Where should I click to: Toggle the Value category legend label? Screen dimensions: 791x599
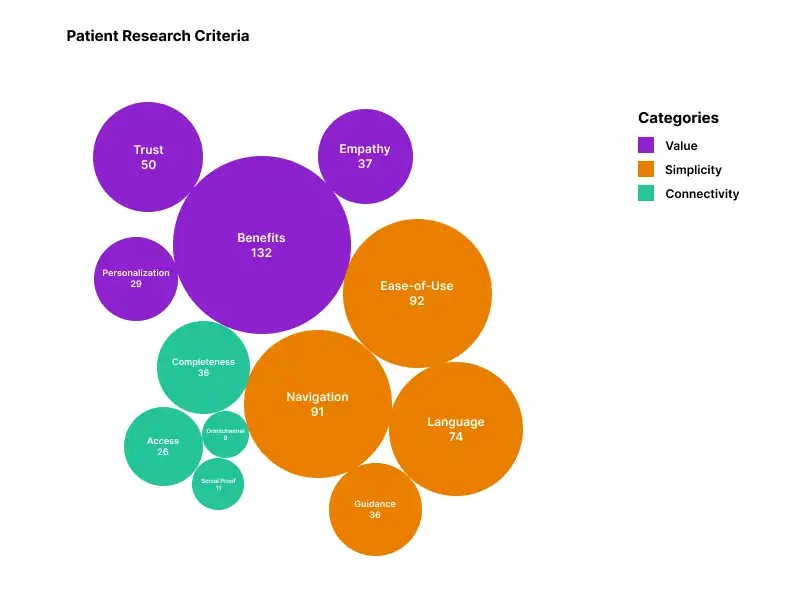(x=681, y=146)
